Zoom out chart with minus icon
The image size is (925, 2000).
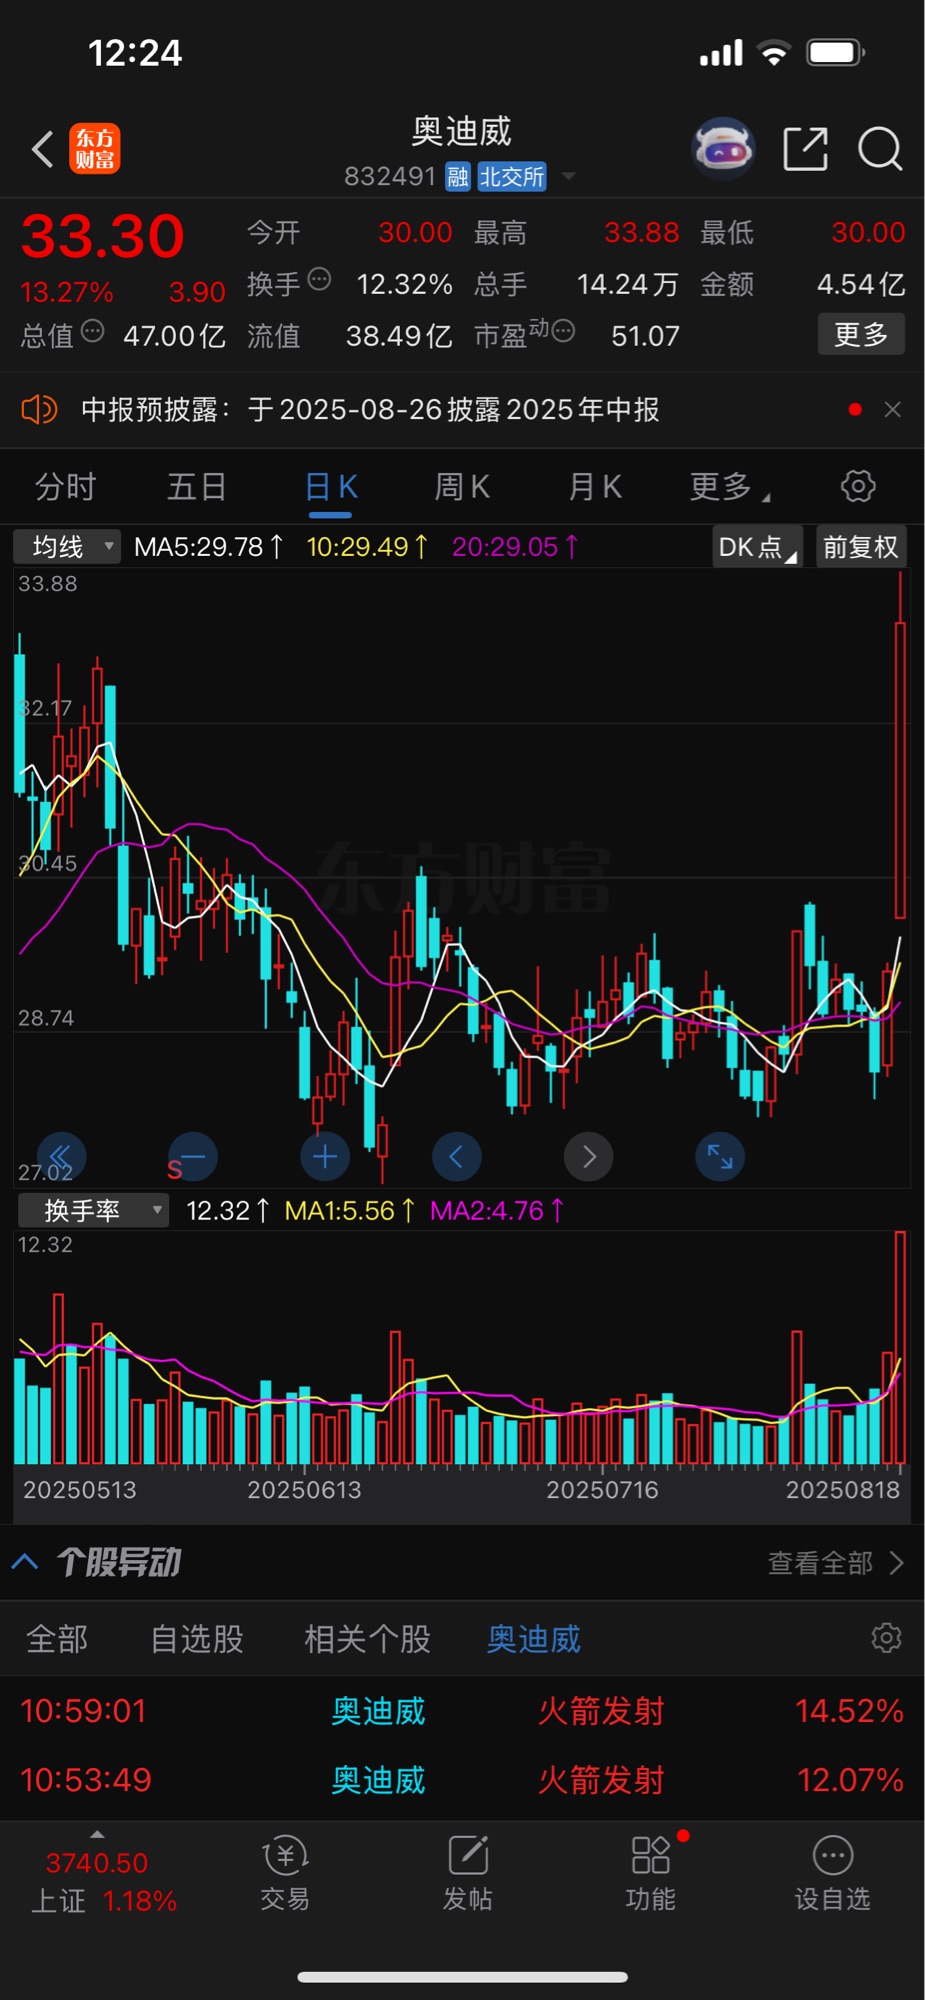point(192,1157)
